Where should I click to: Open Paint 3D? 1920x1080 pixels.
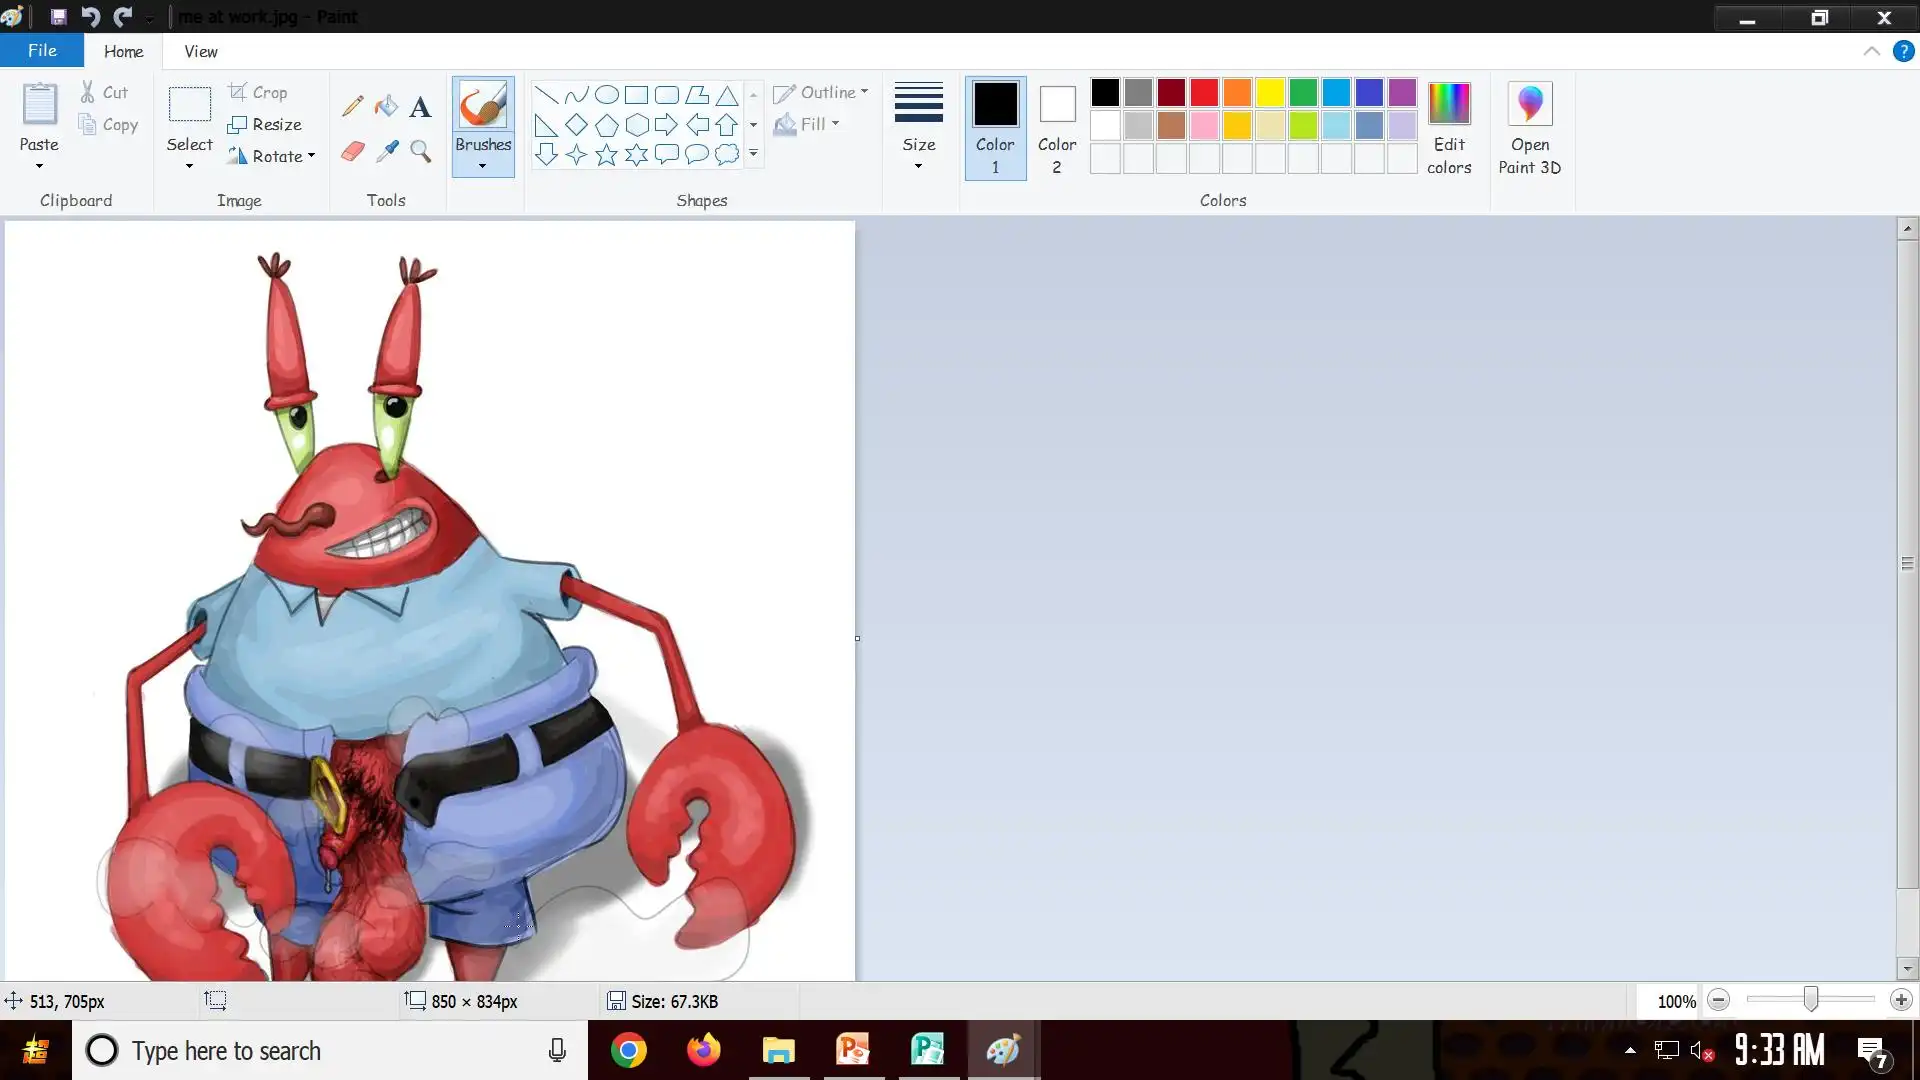coord(1529,128)
